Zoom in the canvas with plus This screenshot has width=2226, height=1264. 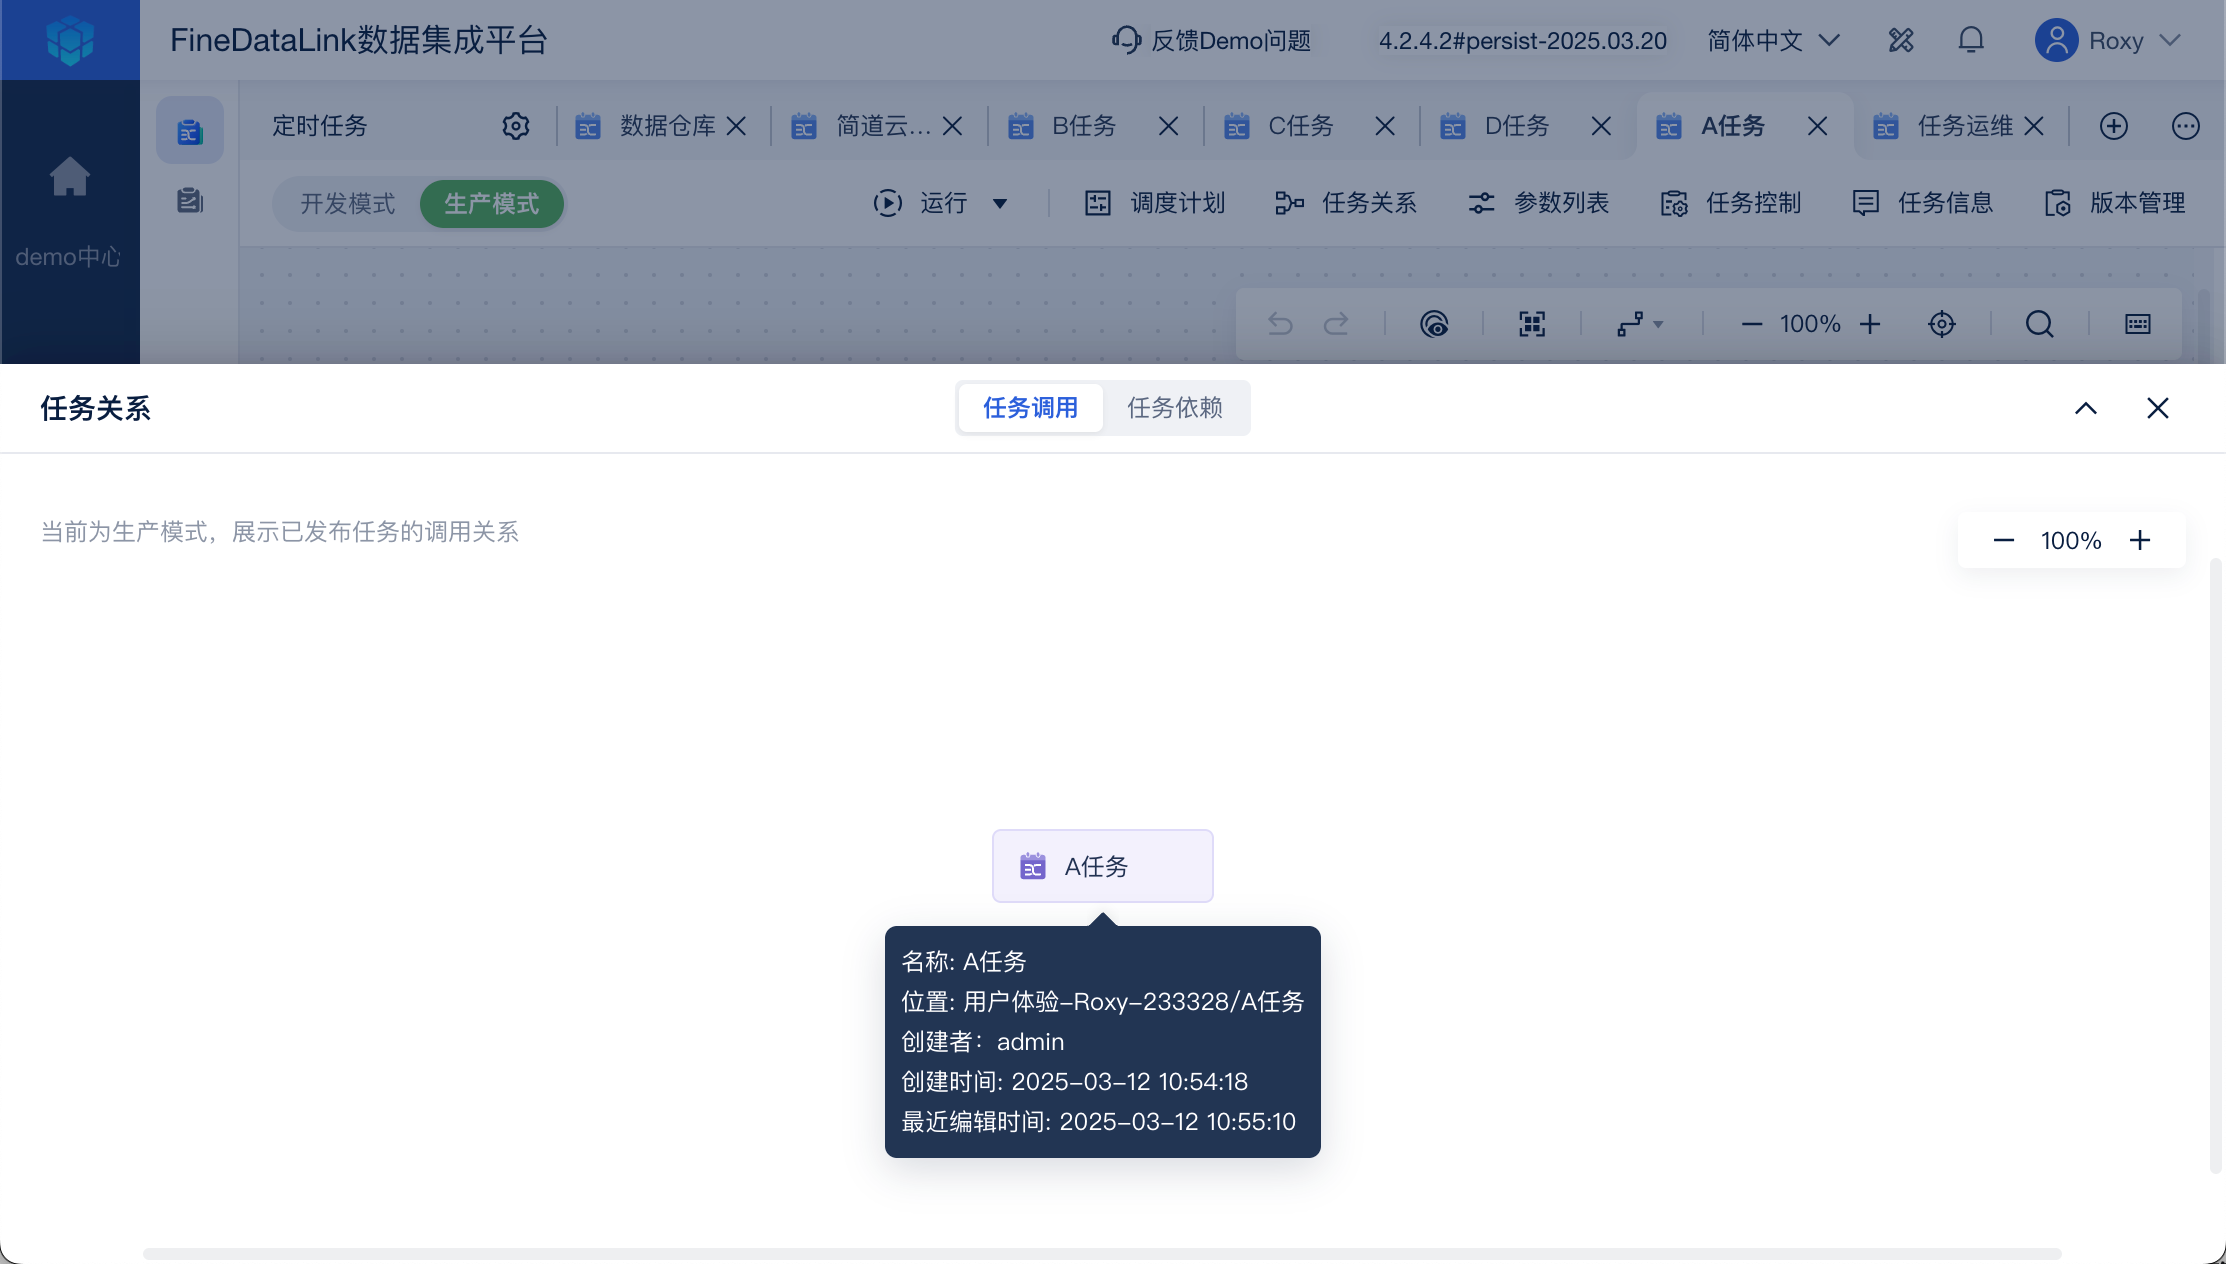(x=1870, y=324)
